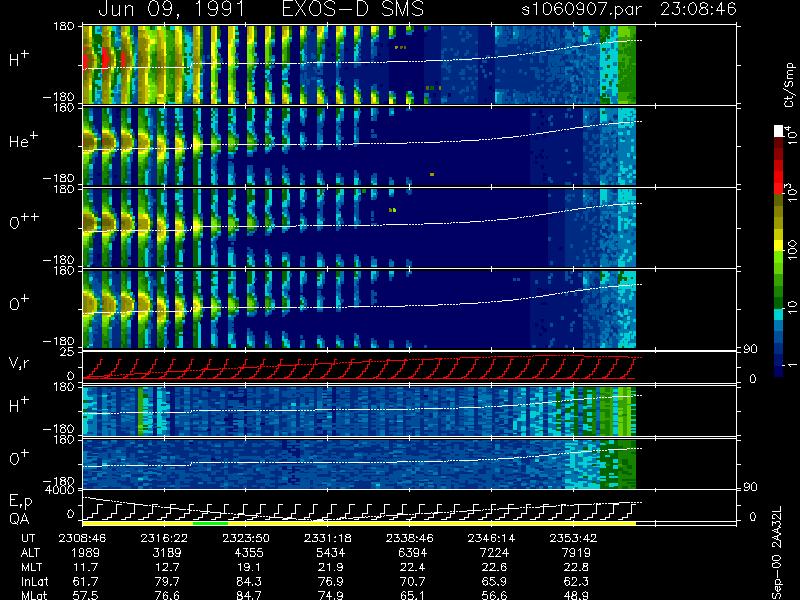800x600 pixels.
Task: Click the "MLat" row label
Action: pyautogui.click(x=34, y=595)
